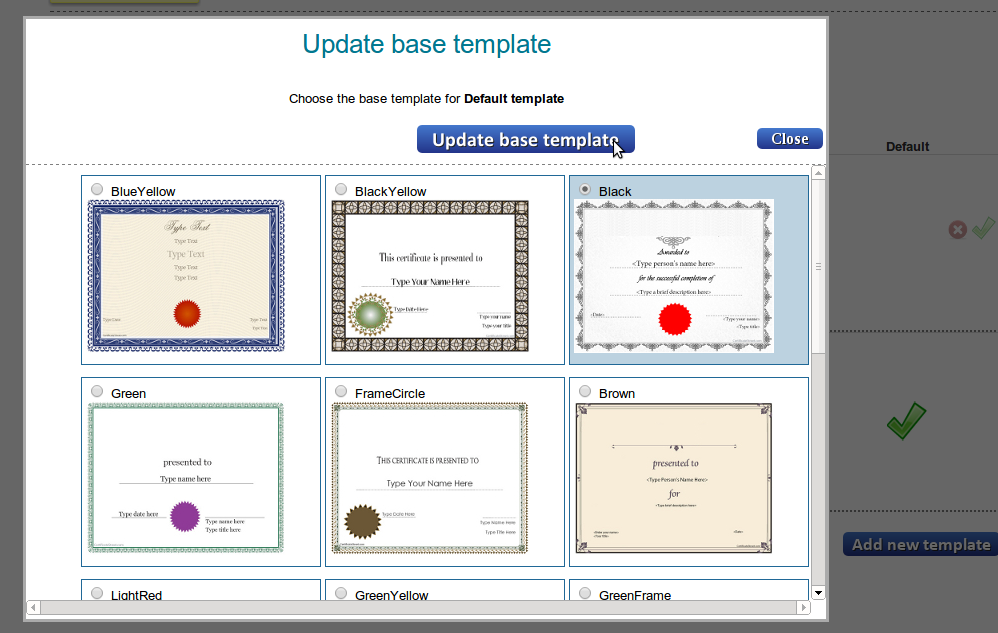Click the vertical scrollbar down arrow
This screenshot has width=998, height=633.
[x=819, y=592]
